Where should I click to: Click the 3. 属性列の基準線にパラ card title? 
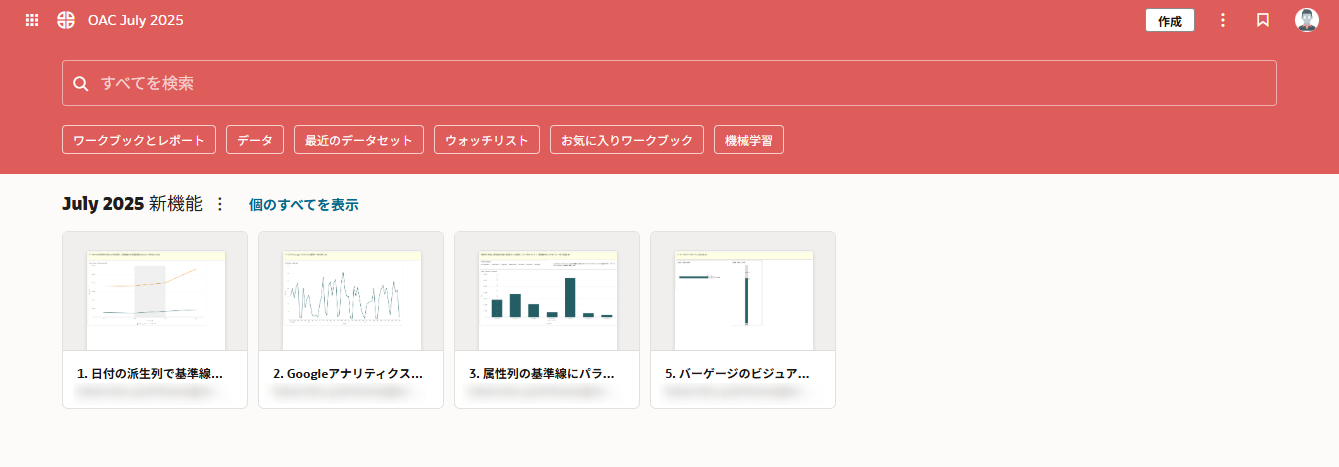point(541,373)
